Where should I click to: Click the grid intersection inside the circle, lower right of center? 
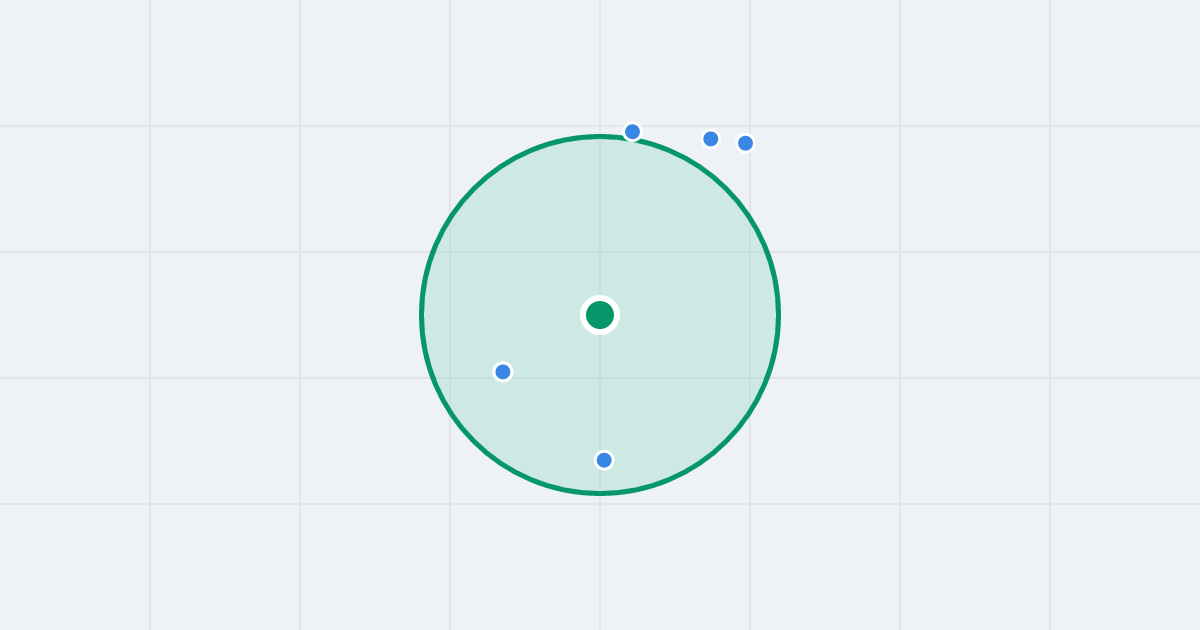[x=750, y=378]
